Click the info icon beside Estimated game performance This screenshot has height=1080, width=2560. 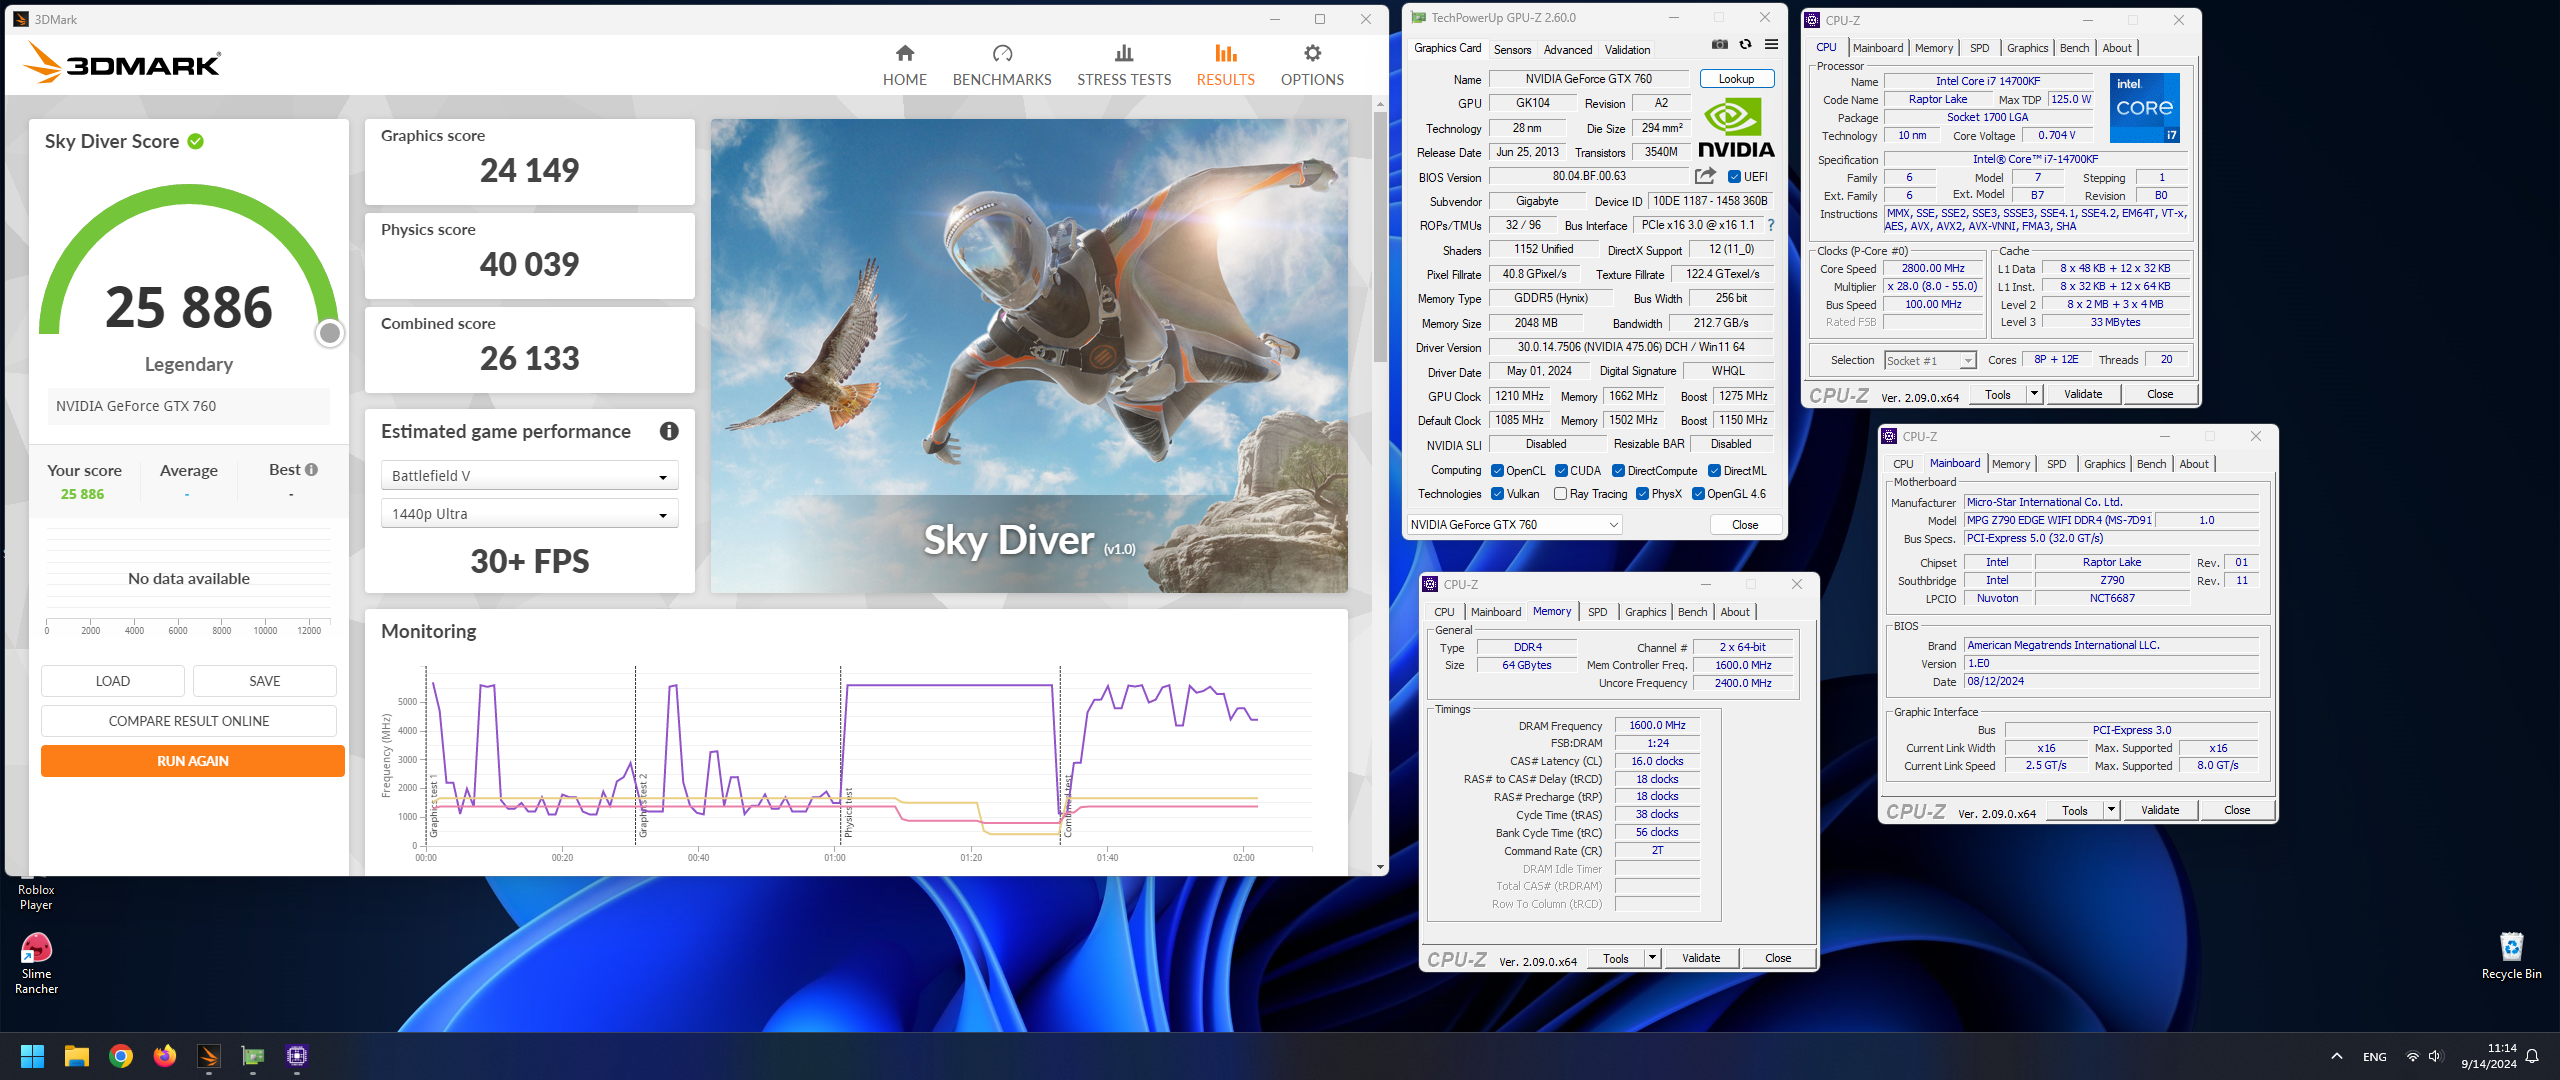pyautogui.click(x=669, y=431)
